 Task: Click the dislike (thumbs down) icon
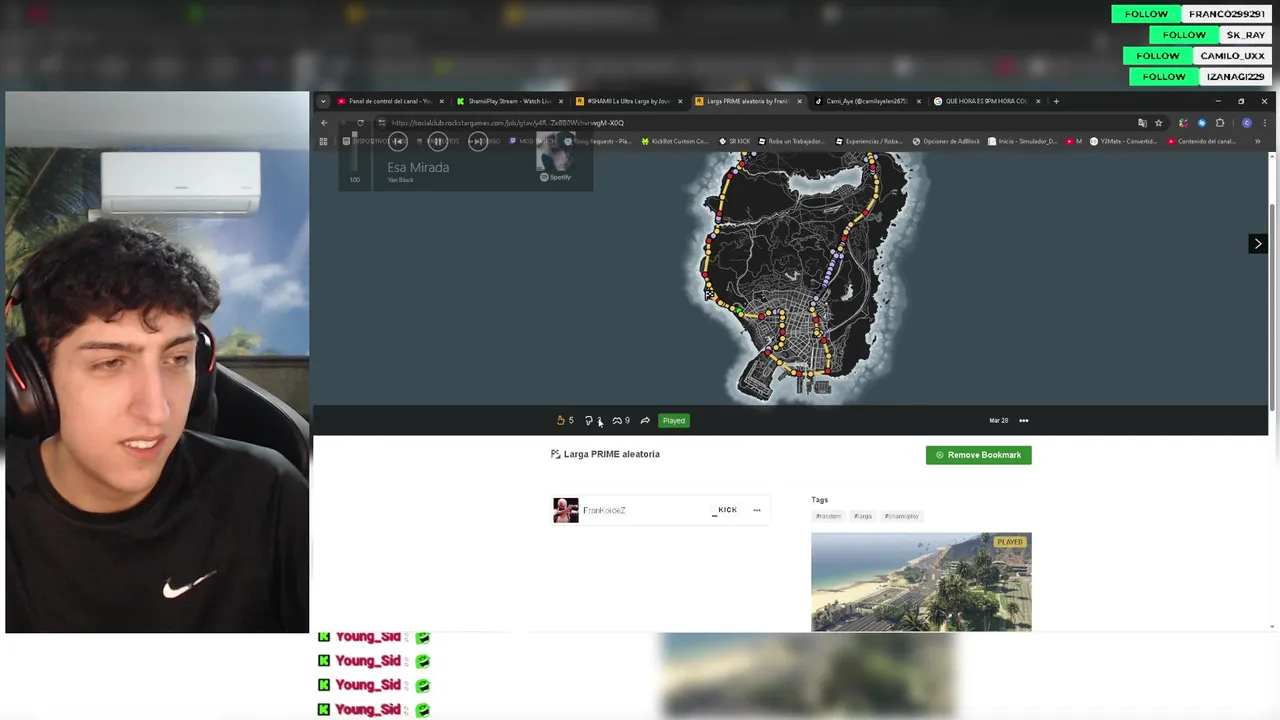[589, 420]
